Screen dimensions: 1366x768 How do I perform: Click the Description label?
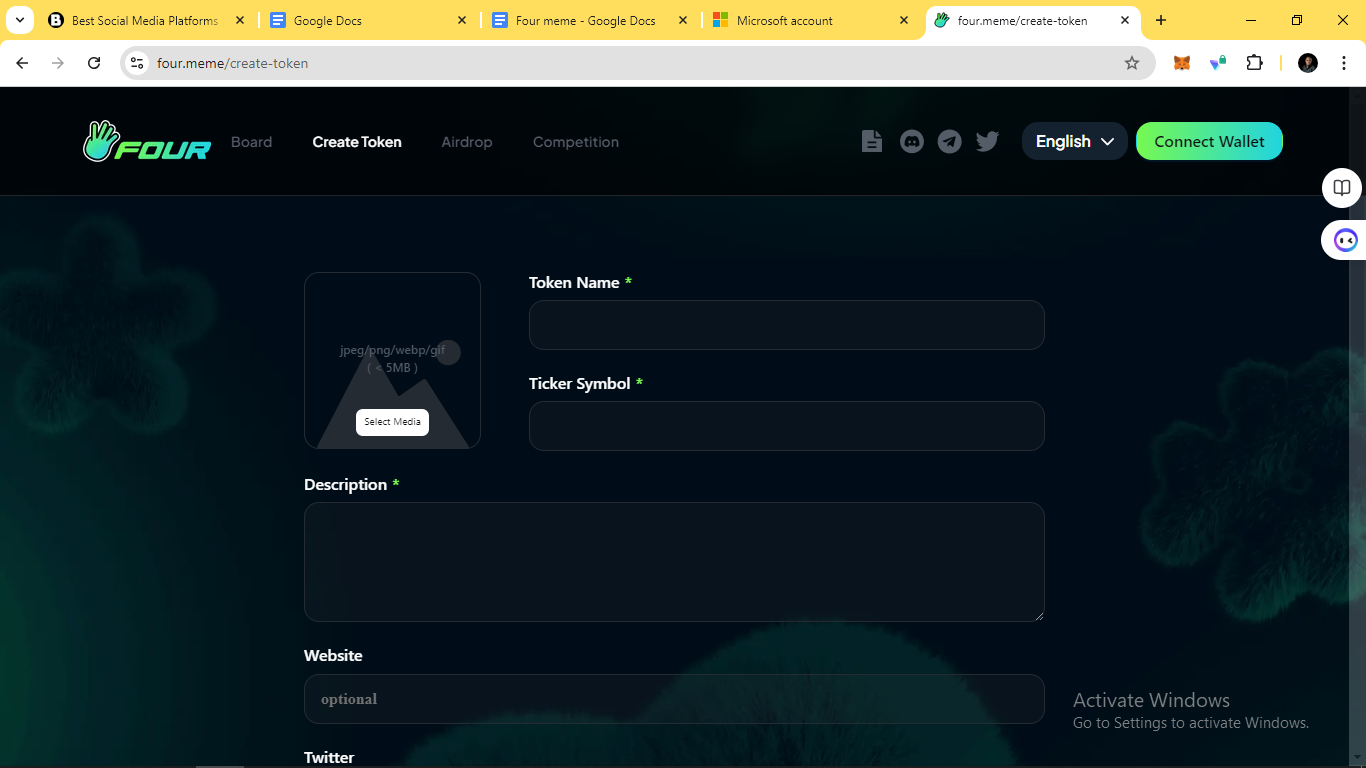coord(345,485)
